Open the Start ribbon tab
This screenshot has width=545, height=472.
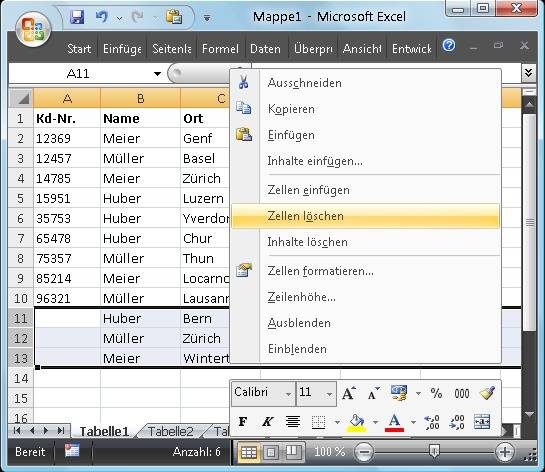coord(79,49)
